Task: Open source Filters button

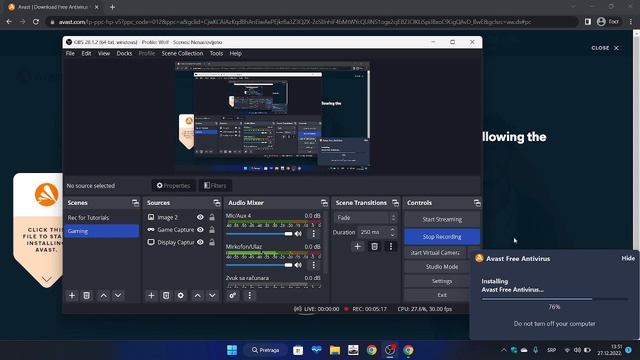Action: pos(215,185)
